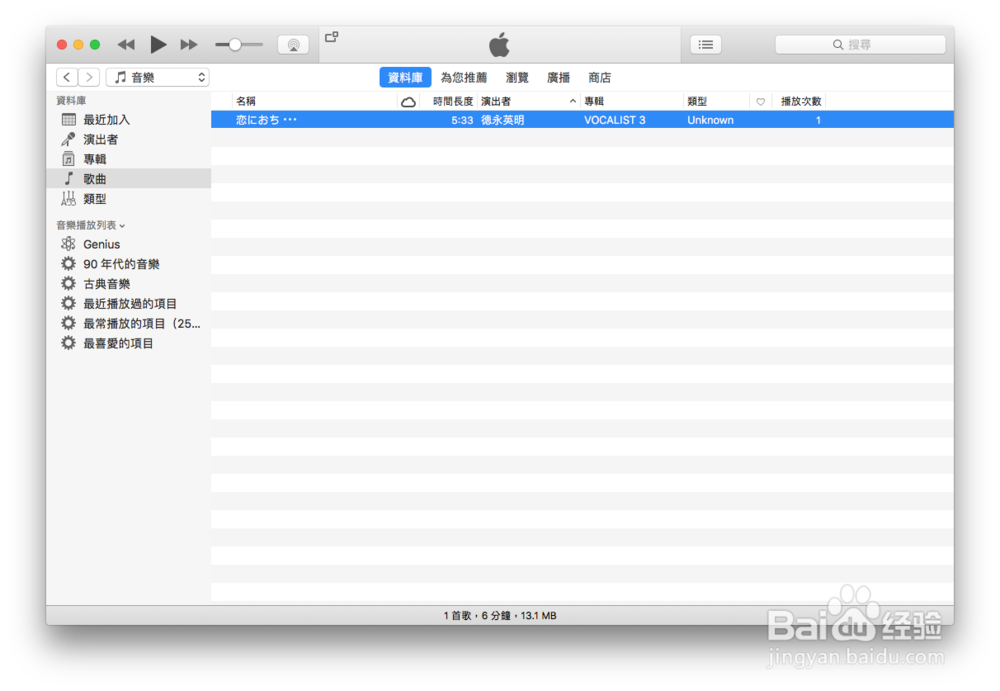Open the 音樂 media type dropdown
This screenshot has width=1000, height=691.
tap(158, 77)
